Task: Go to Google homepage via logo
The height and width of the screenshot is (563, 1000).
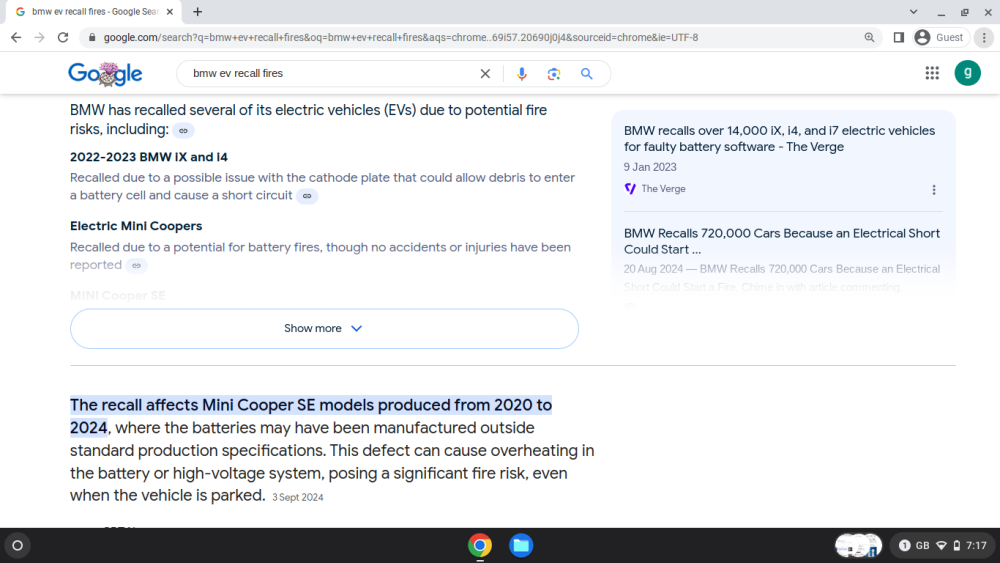Action: [105, 74]
